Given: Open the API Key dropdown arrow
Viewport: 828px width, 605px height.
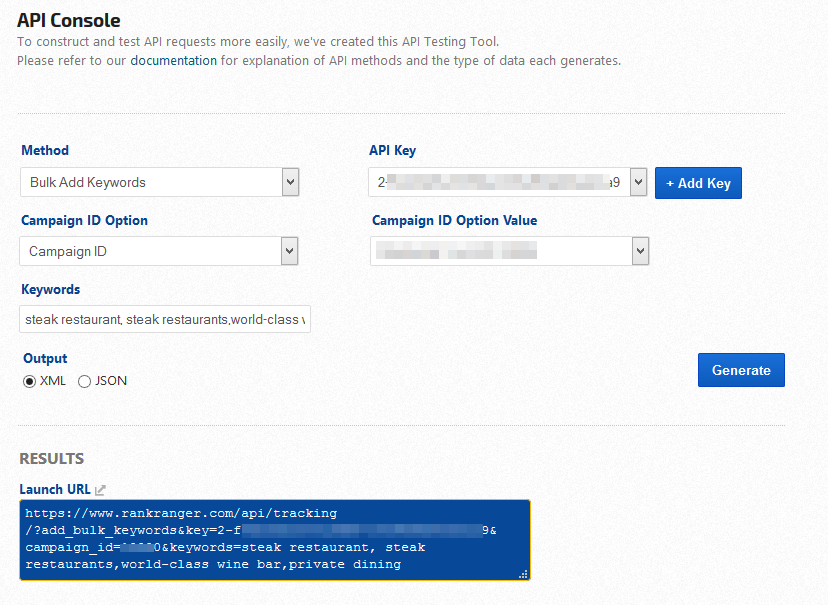Looking at the screenshot, I should pyautogui.click(x=638, y=182).
